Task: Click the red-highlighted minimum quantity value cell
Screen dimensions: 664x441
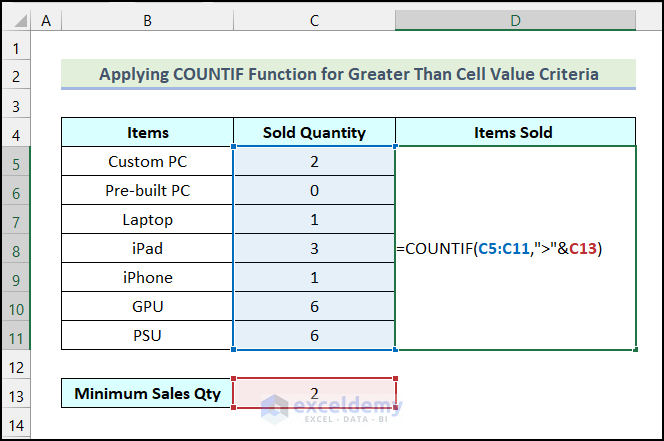Action: point(314,394)
